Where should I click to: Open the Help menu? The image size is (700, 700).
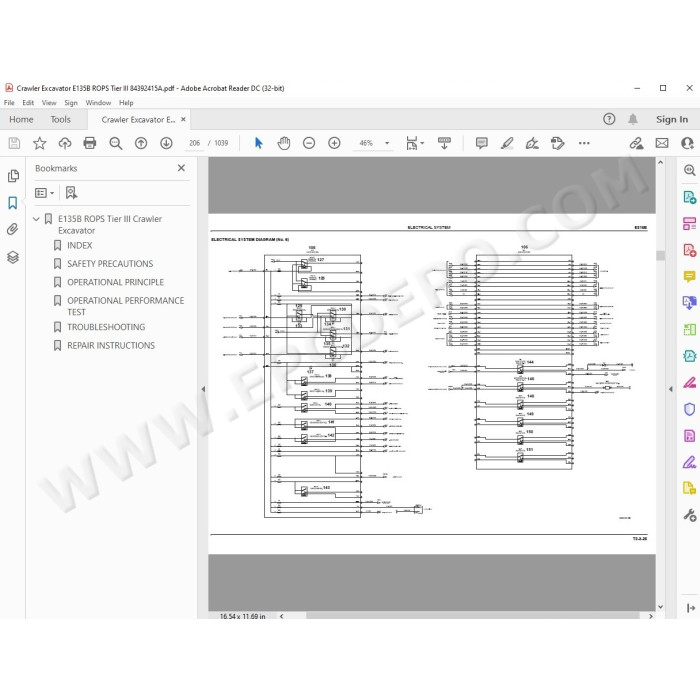[x=126, y=103]
